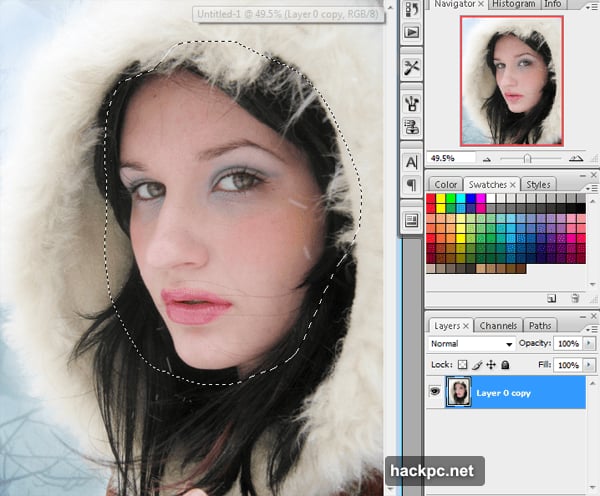Close the Swatches tab with its X
The width and height of the screenshot is (600, 496).
[513, 185]
